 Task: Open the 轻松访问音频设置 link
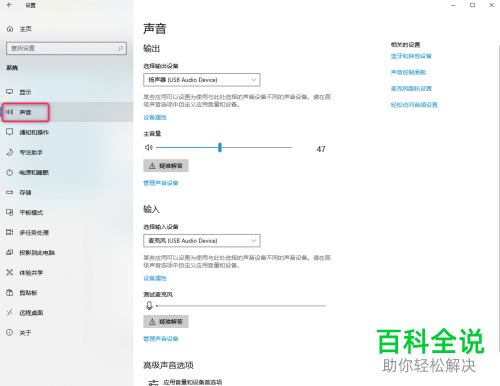414,105
